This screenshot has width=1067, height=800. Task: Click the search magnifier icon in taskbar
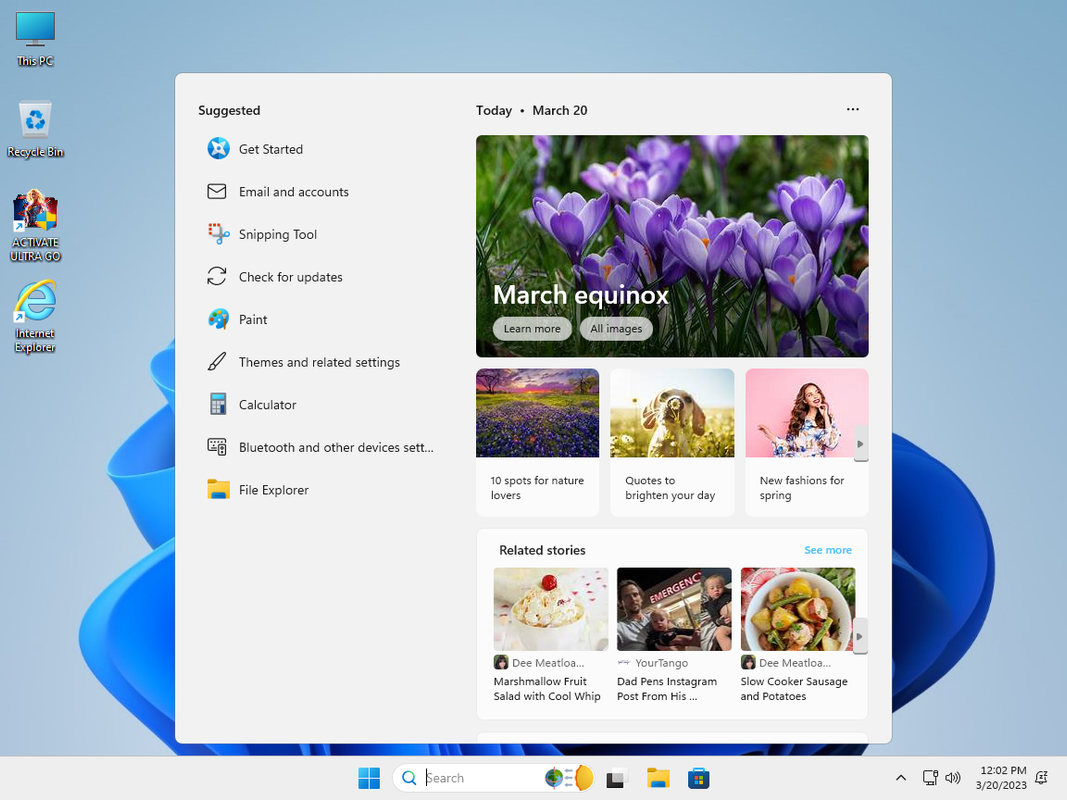pos(409,778)
